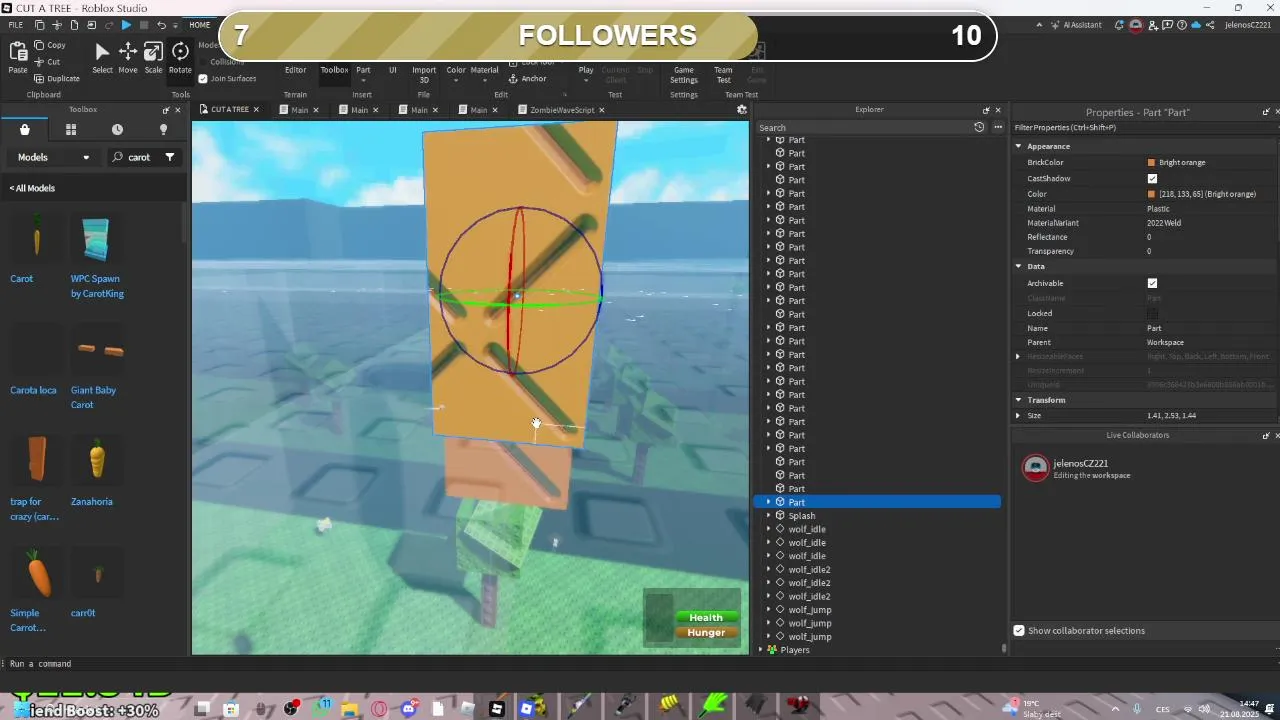Open the Models category dropdown
The height and width of the screenshot is (720, 1280).
[54, 157]
